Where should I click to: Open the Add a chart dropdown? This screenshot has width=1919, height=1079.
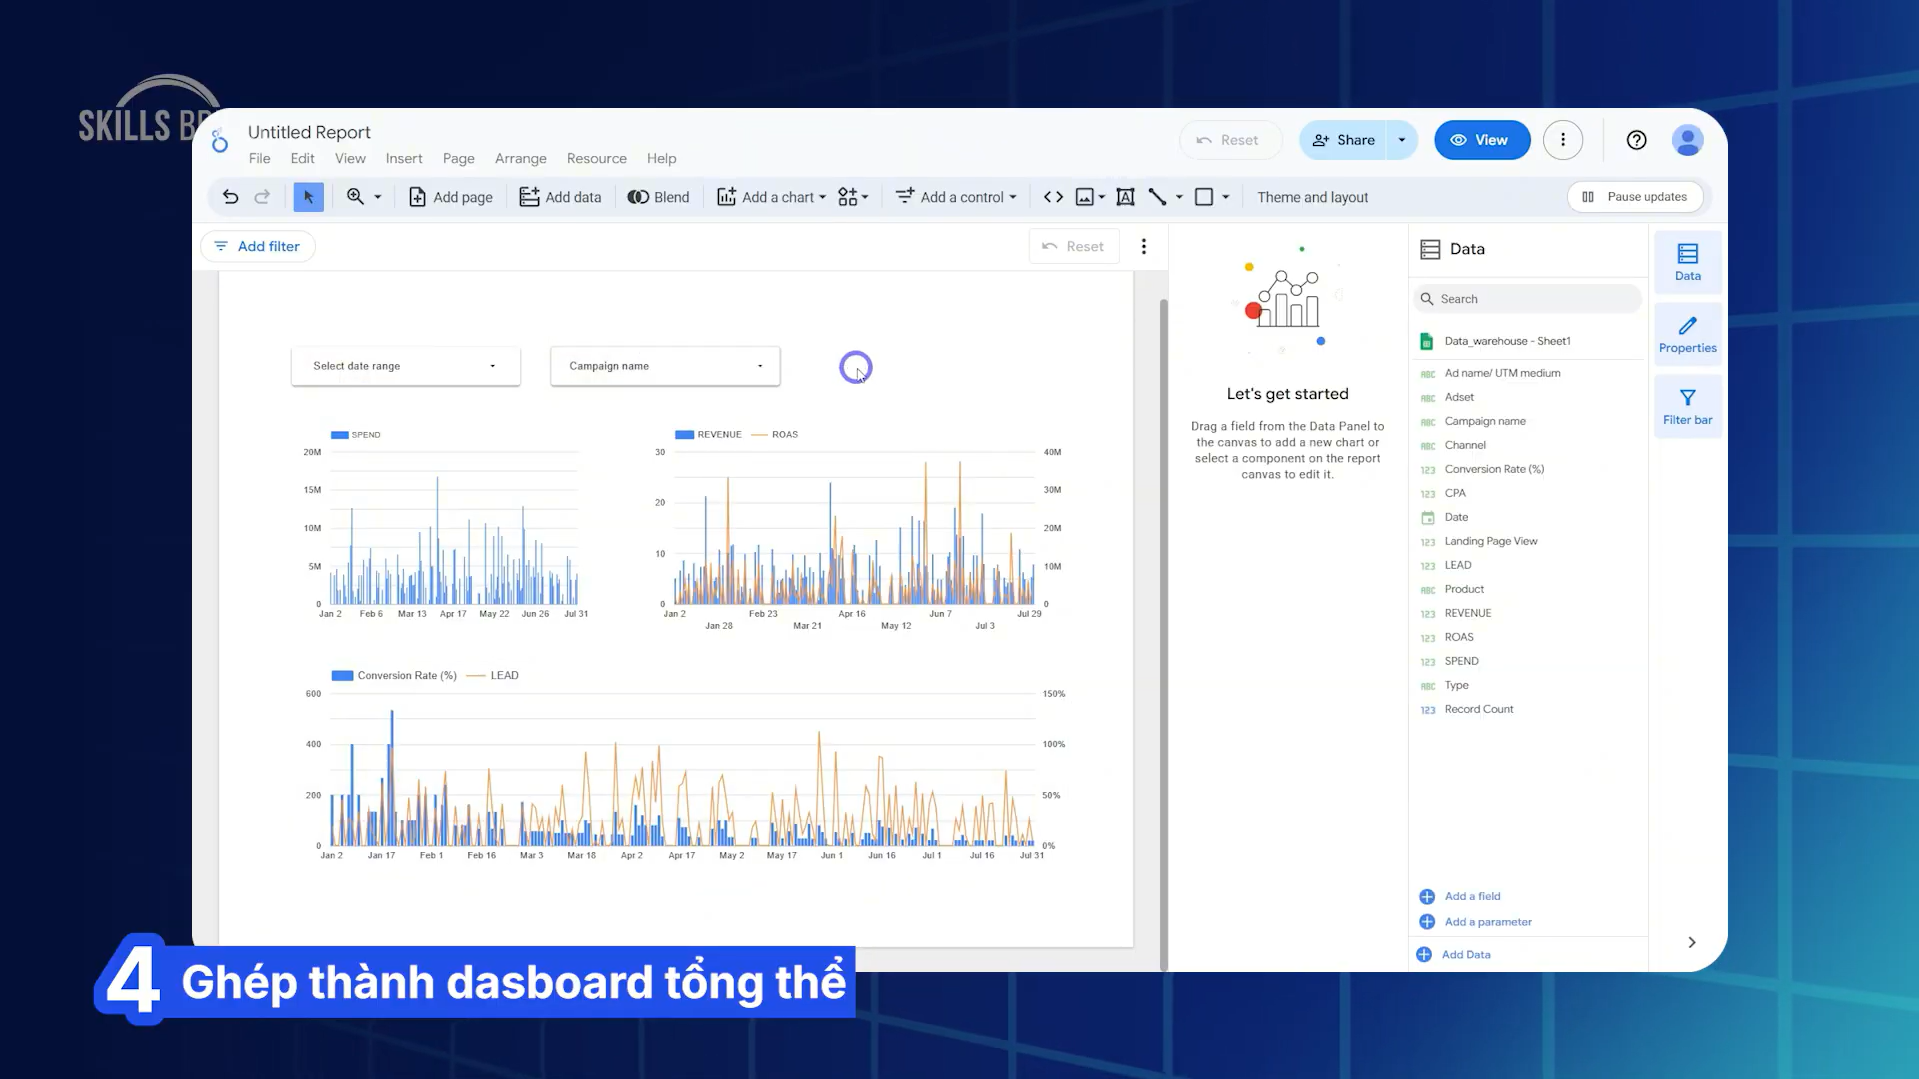tap(772, 197)
